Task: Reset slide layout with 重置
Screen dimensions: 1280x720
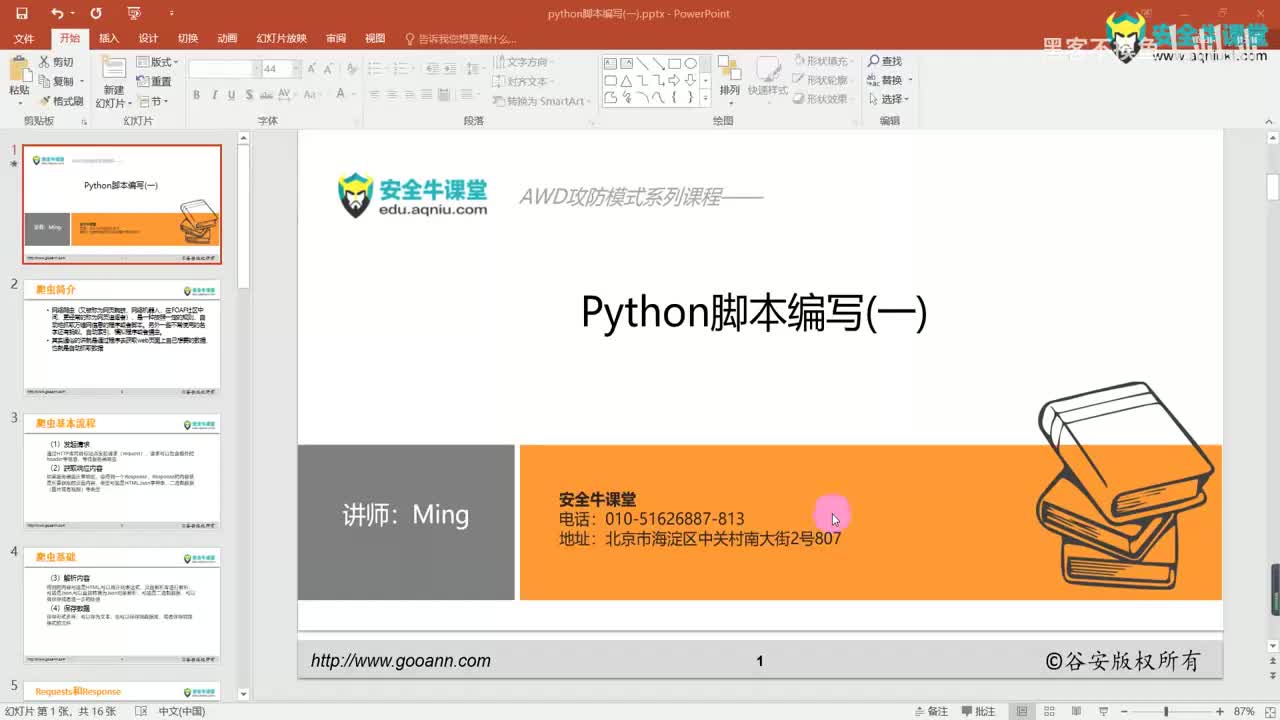Action: 155,81
